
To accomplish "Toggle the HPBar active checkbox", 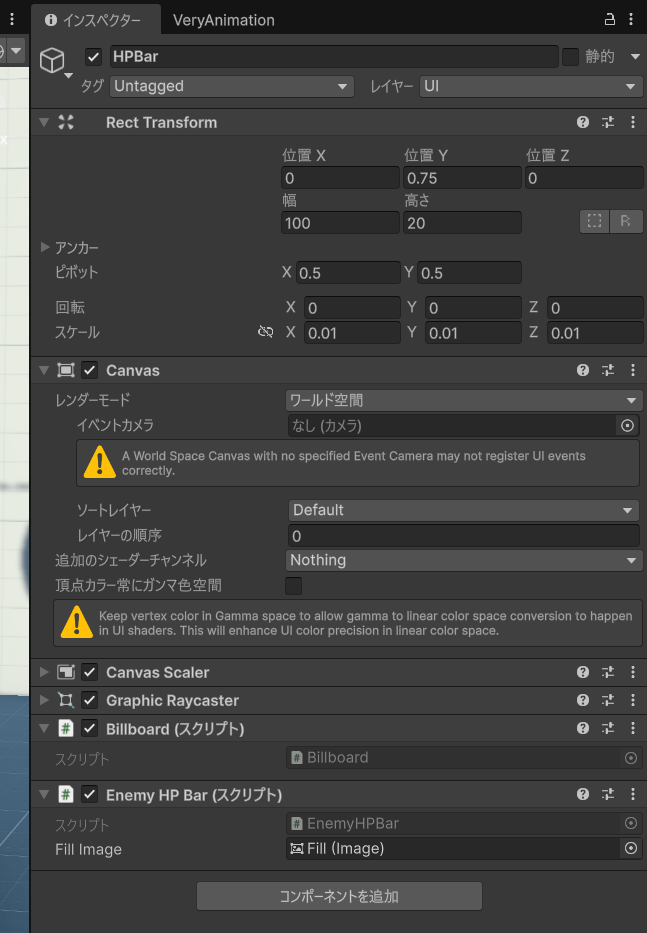I will pos(94,57).
